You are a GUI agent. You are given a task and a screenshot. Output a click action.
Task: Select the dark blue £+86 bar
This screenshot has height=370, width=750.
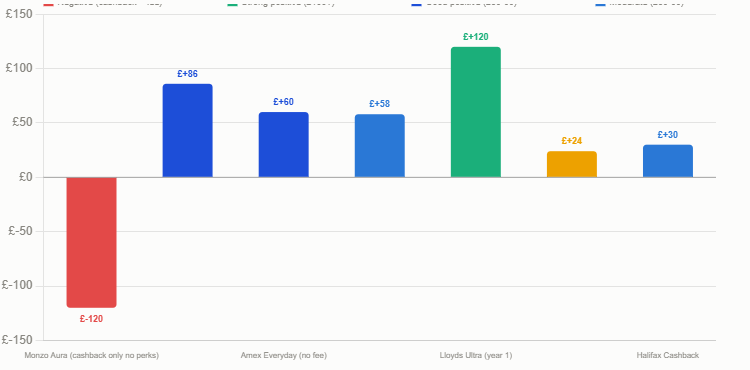188,131
